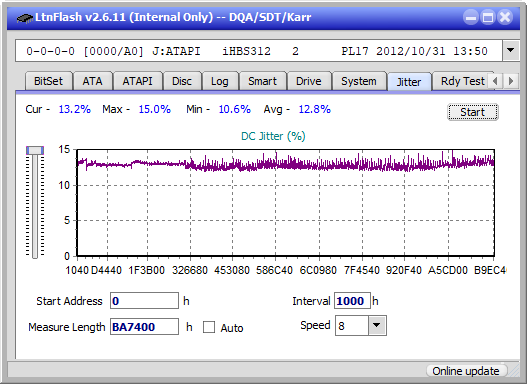
Task: Click the x-axis label 1F3B00
Action: click(147, 270)
